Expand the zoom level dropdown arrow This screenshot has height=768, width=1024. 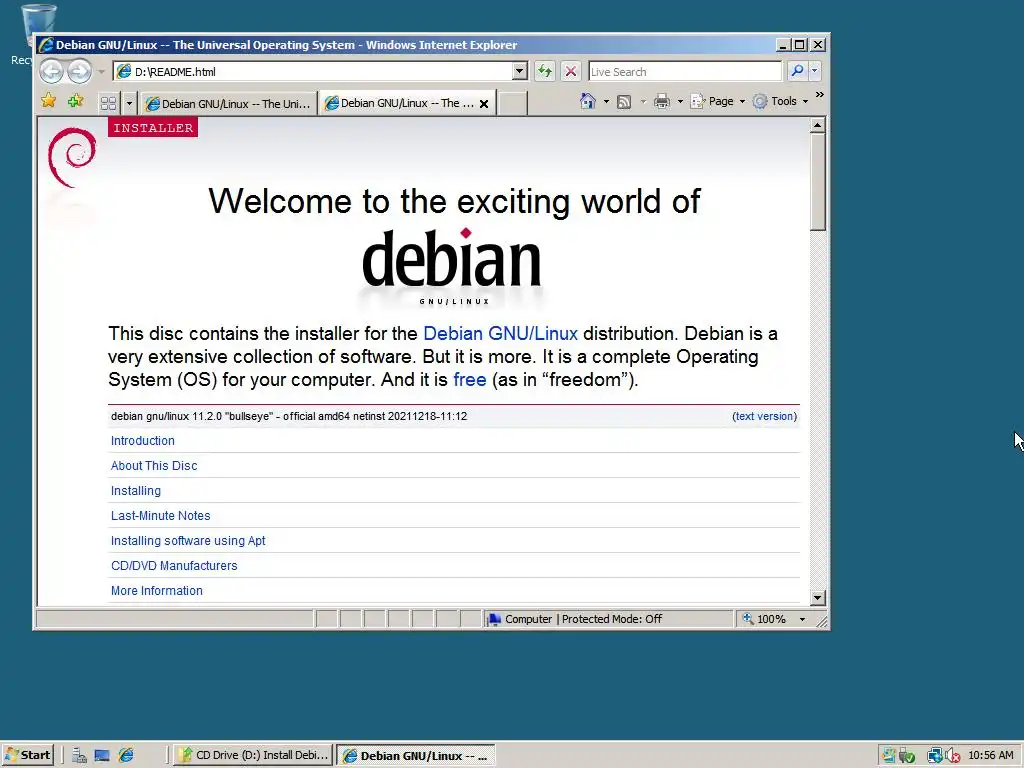(803, 619)
